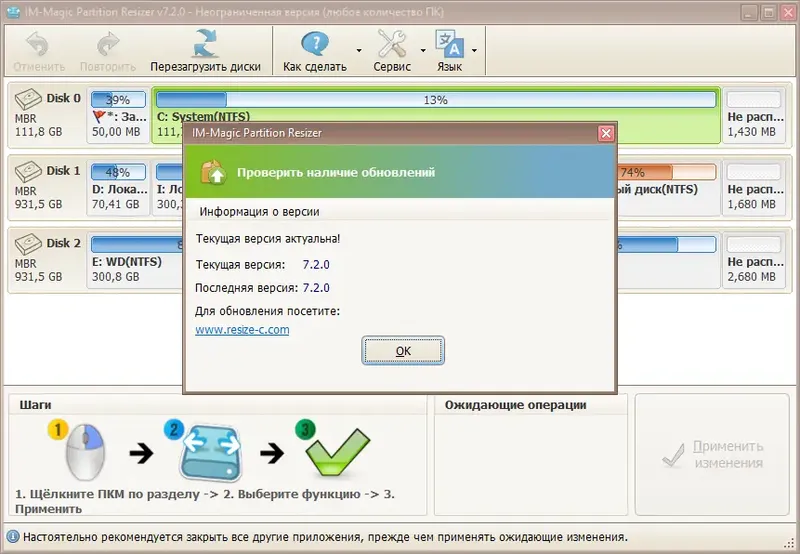Image resolution: width=800 pixels, height=554 pixels.
Task: Click the Повторить redo arrow icon
Action: coord(108,44)
